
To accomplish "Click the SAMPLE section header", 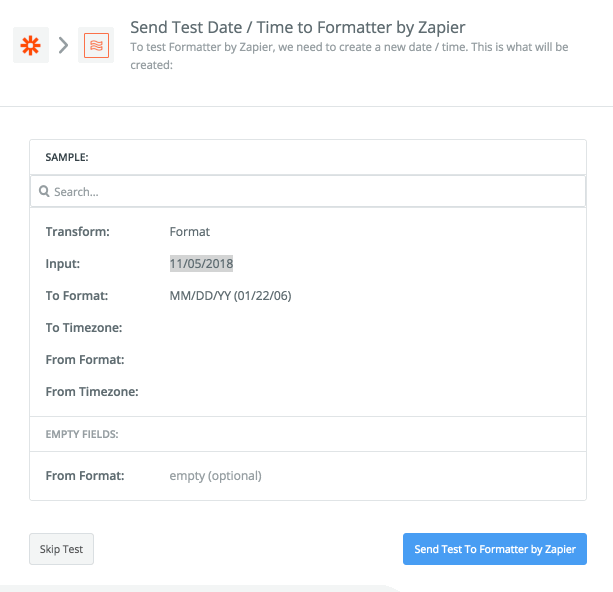I will coord(67,157).
